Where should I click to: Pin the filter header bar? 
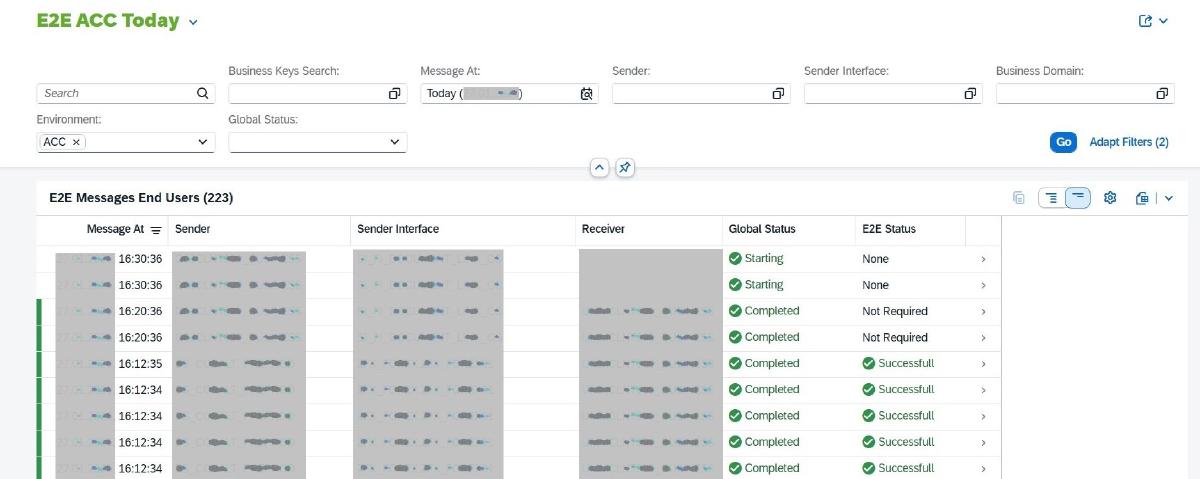coord(625,168)
